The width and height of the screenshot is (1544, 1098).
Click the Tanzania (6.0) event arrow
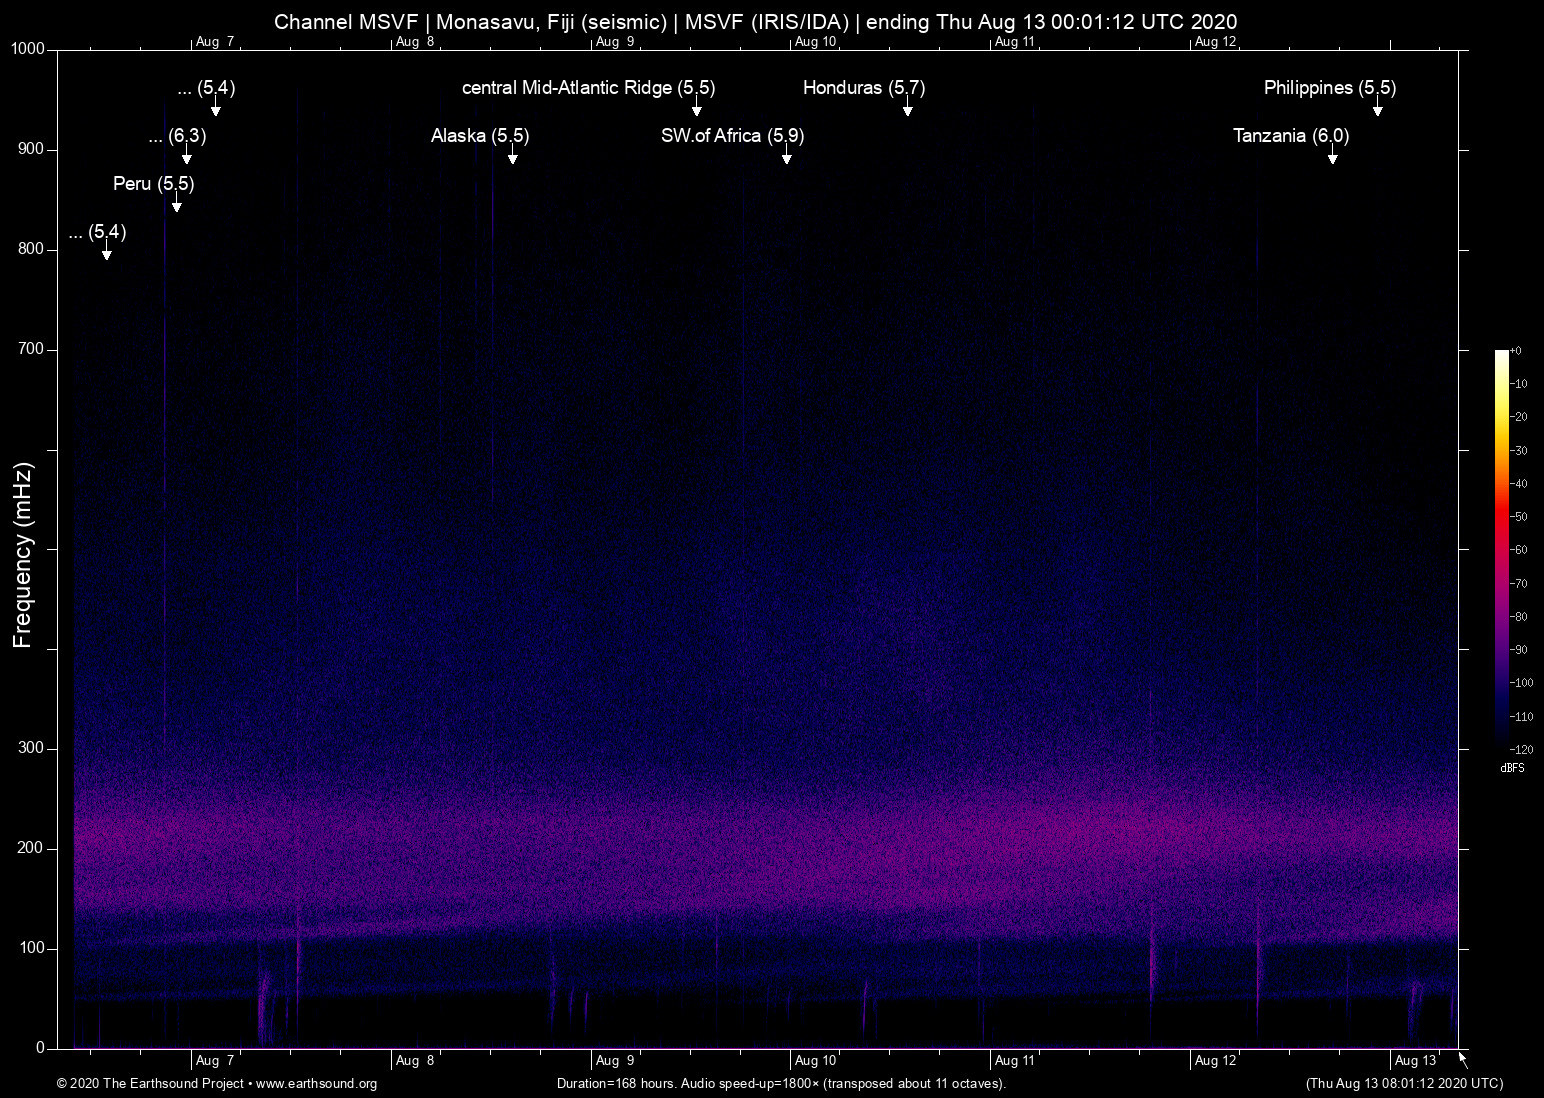coord(1332,156)
